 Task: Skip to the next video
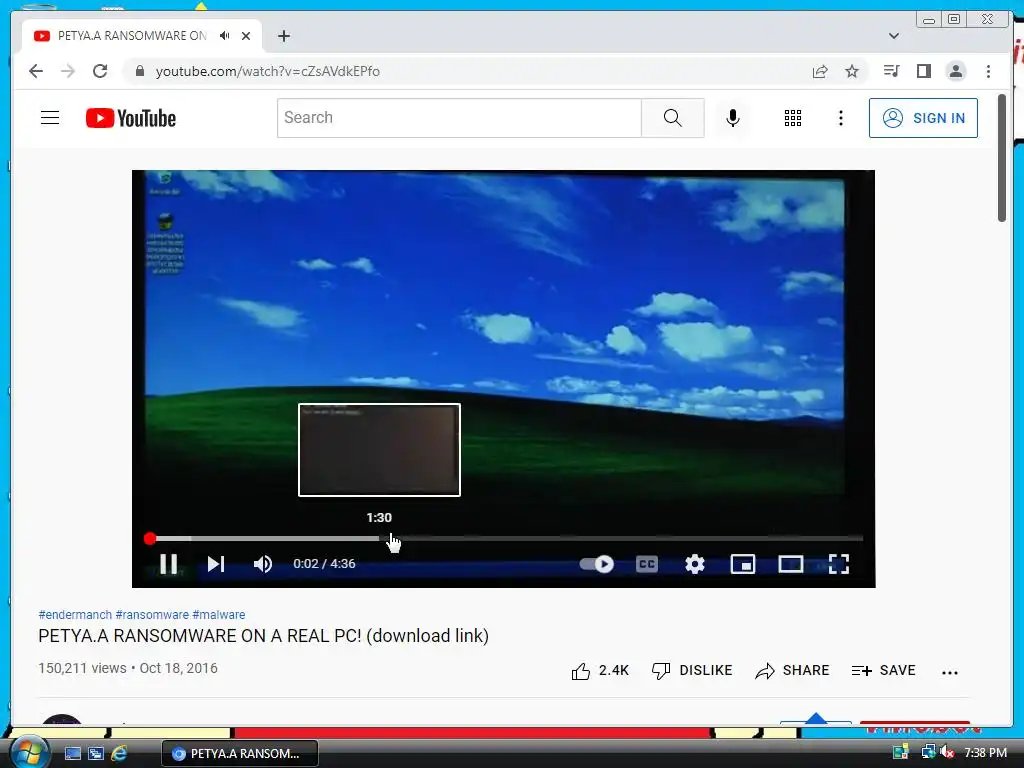point(216,564)
